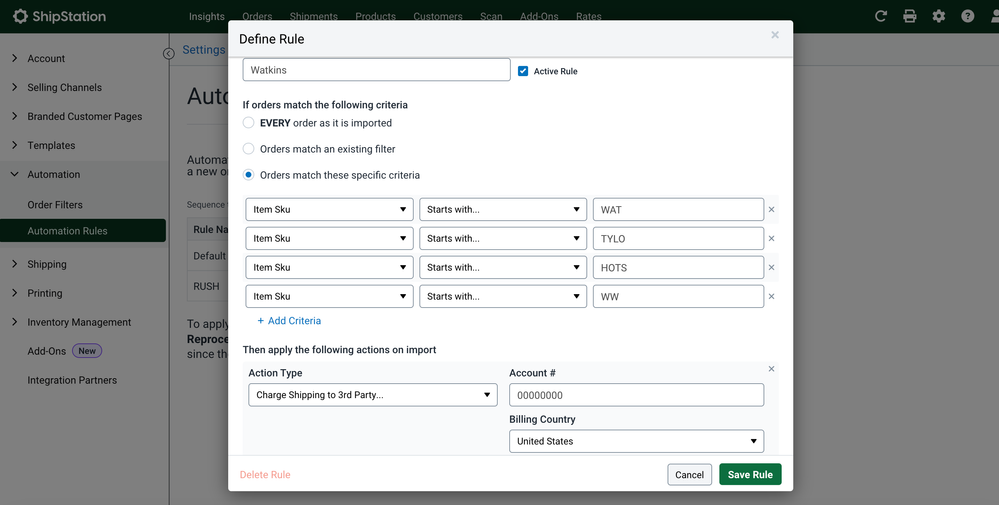Image resolution: width=999 pixels, height=505 pixels.
Task: Click the refresh icon in top bar
Action: point(880,16)
